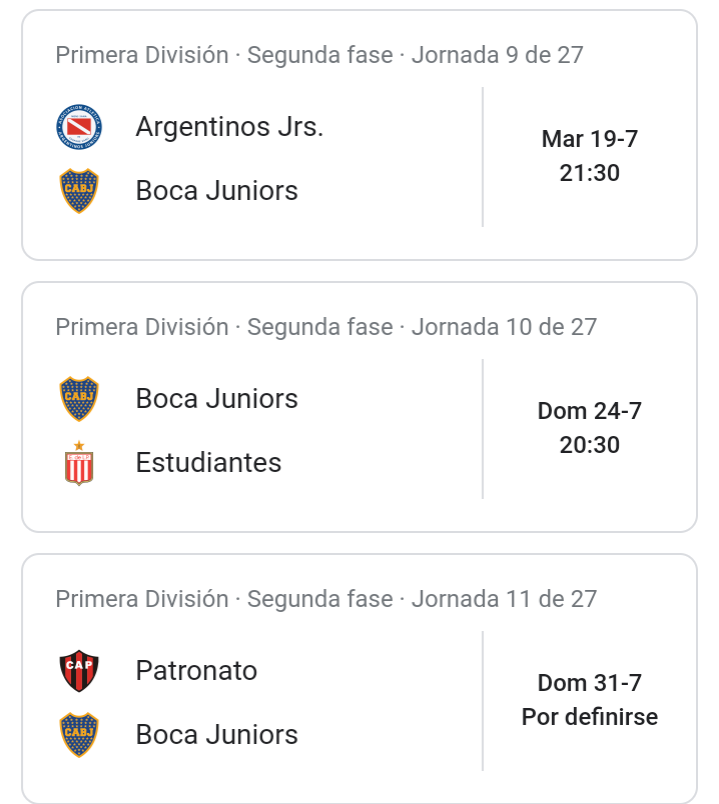Click the Estudiantes team crest
719x804 pixels.
click(x=79, y=463)
